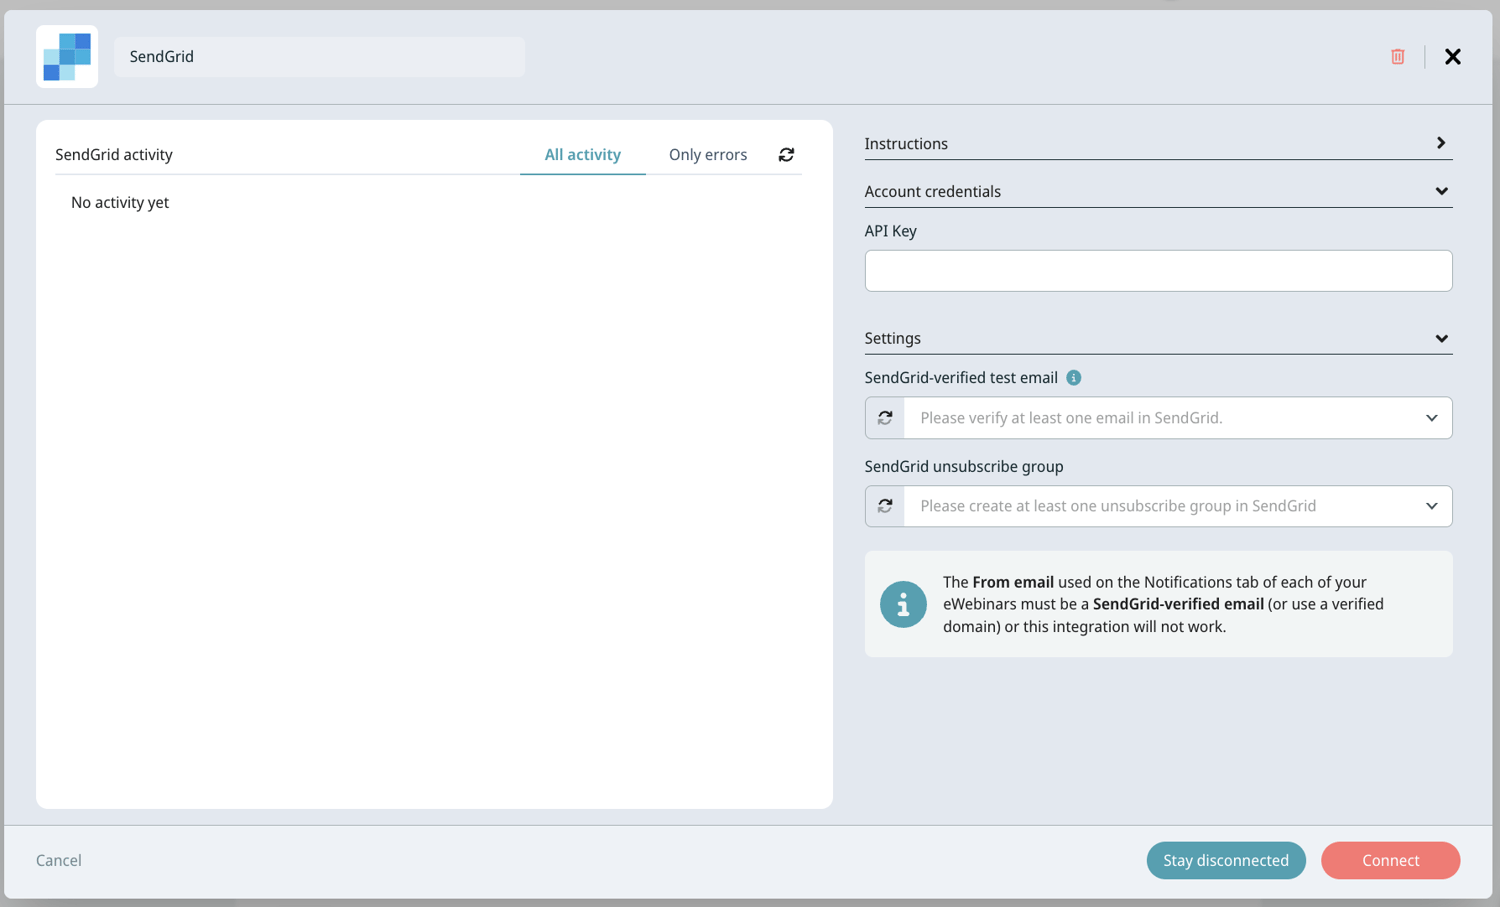Focus the API Key input field
The height and width of the screenshot is (907, 1500).
pos(1158,270)
